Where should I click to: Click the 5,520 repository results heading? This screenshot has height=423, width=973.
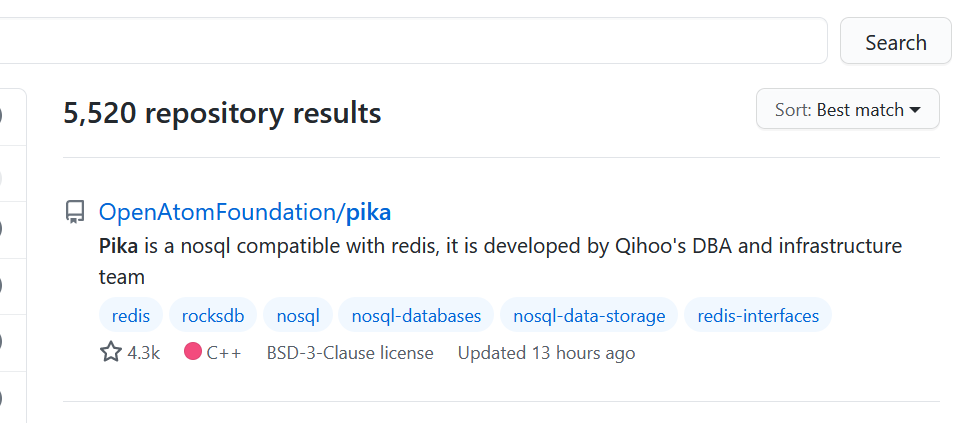pos(222,113)
